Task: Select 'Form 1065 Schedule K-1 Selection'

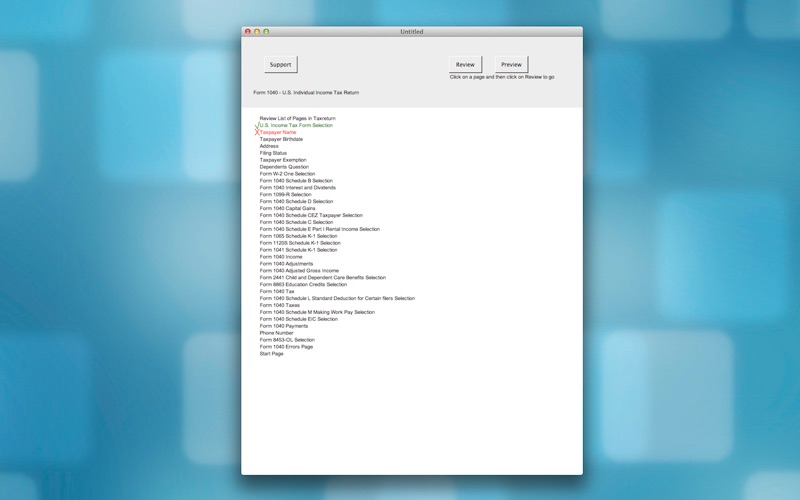Action: 298,236
